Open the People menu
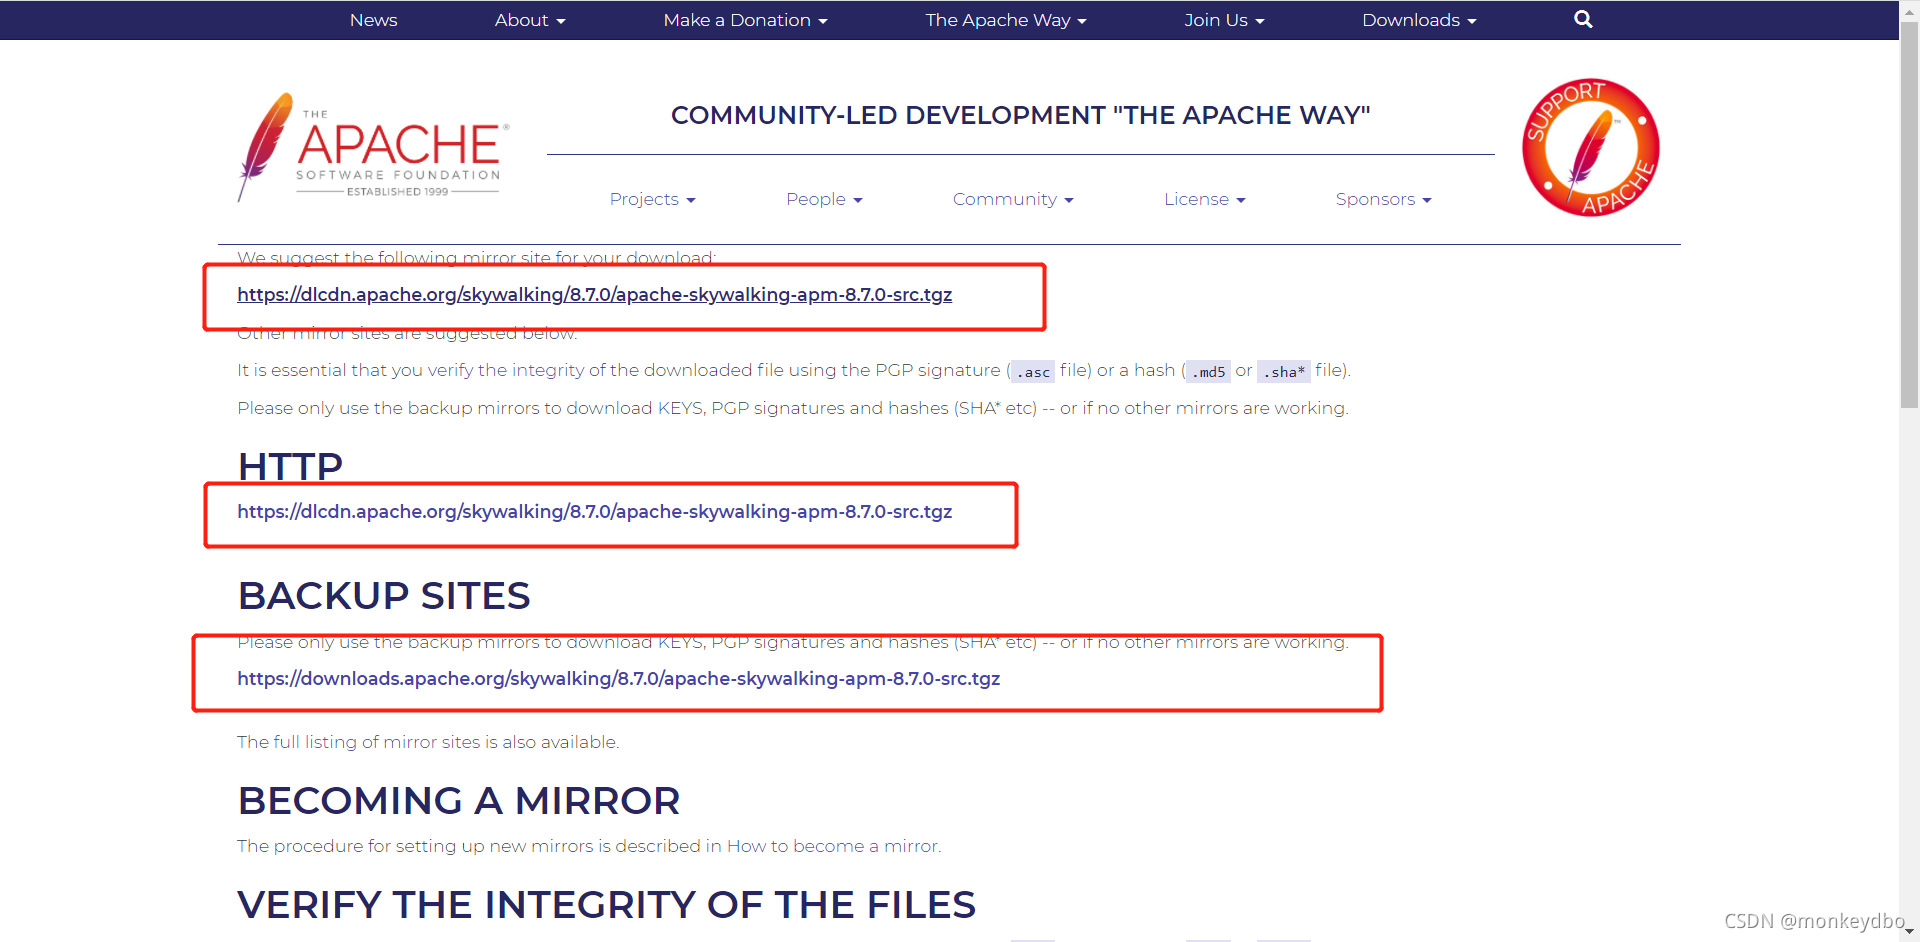1920x942 pixels. pos(824,199)
